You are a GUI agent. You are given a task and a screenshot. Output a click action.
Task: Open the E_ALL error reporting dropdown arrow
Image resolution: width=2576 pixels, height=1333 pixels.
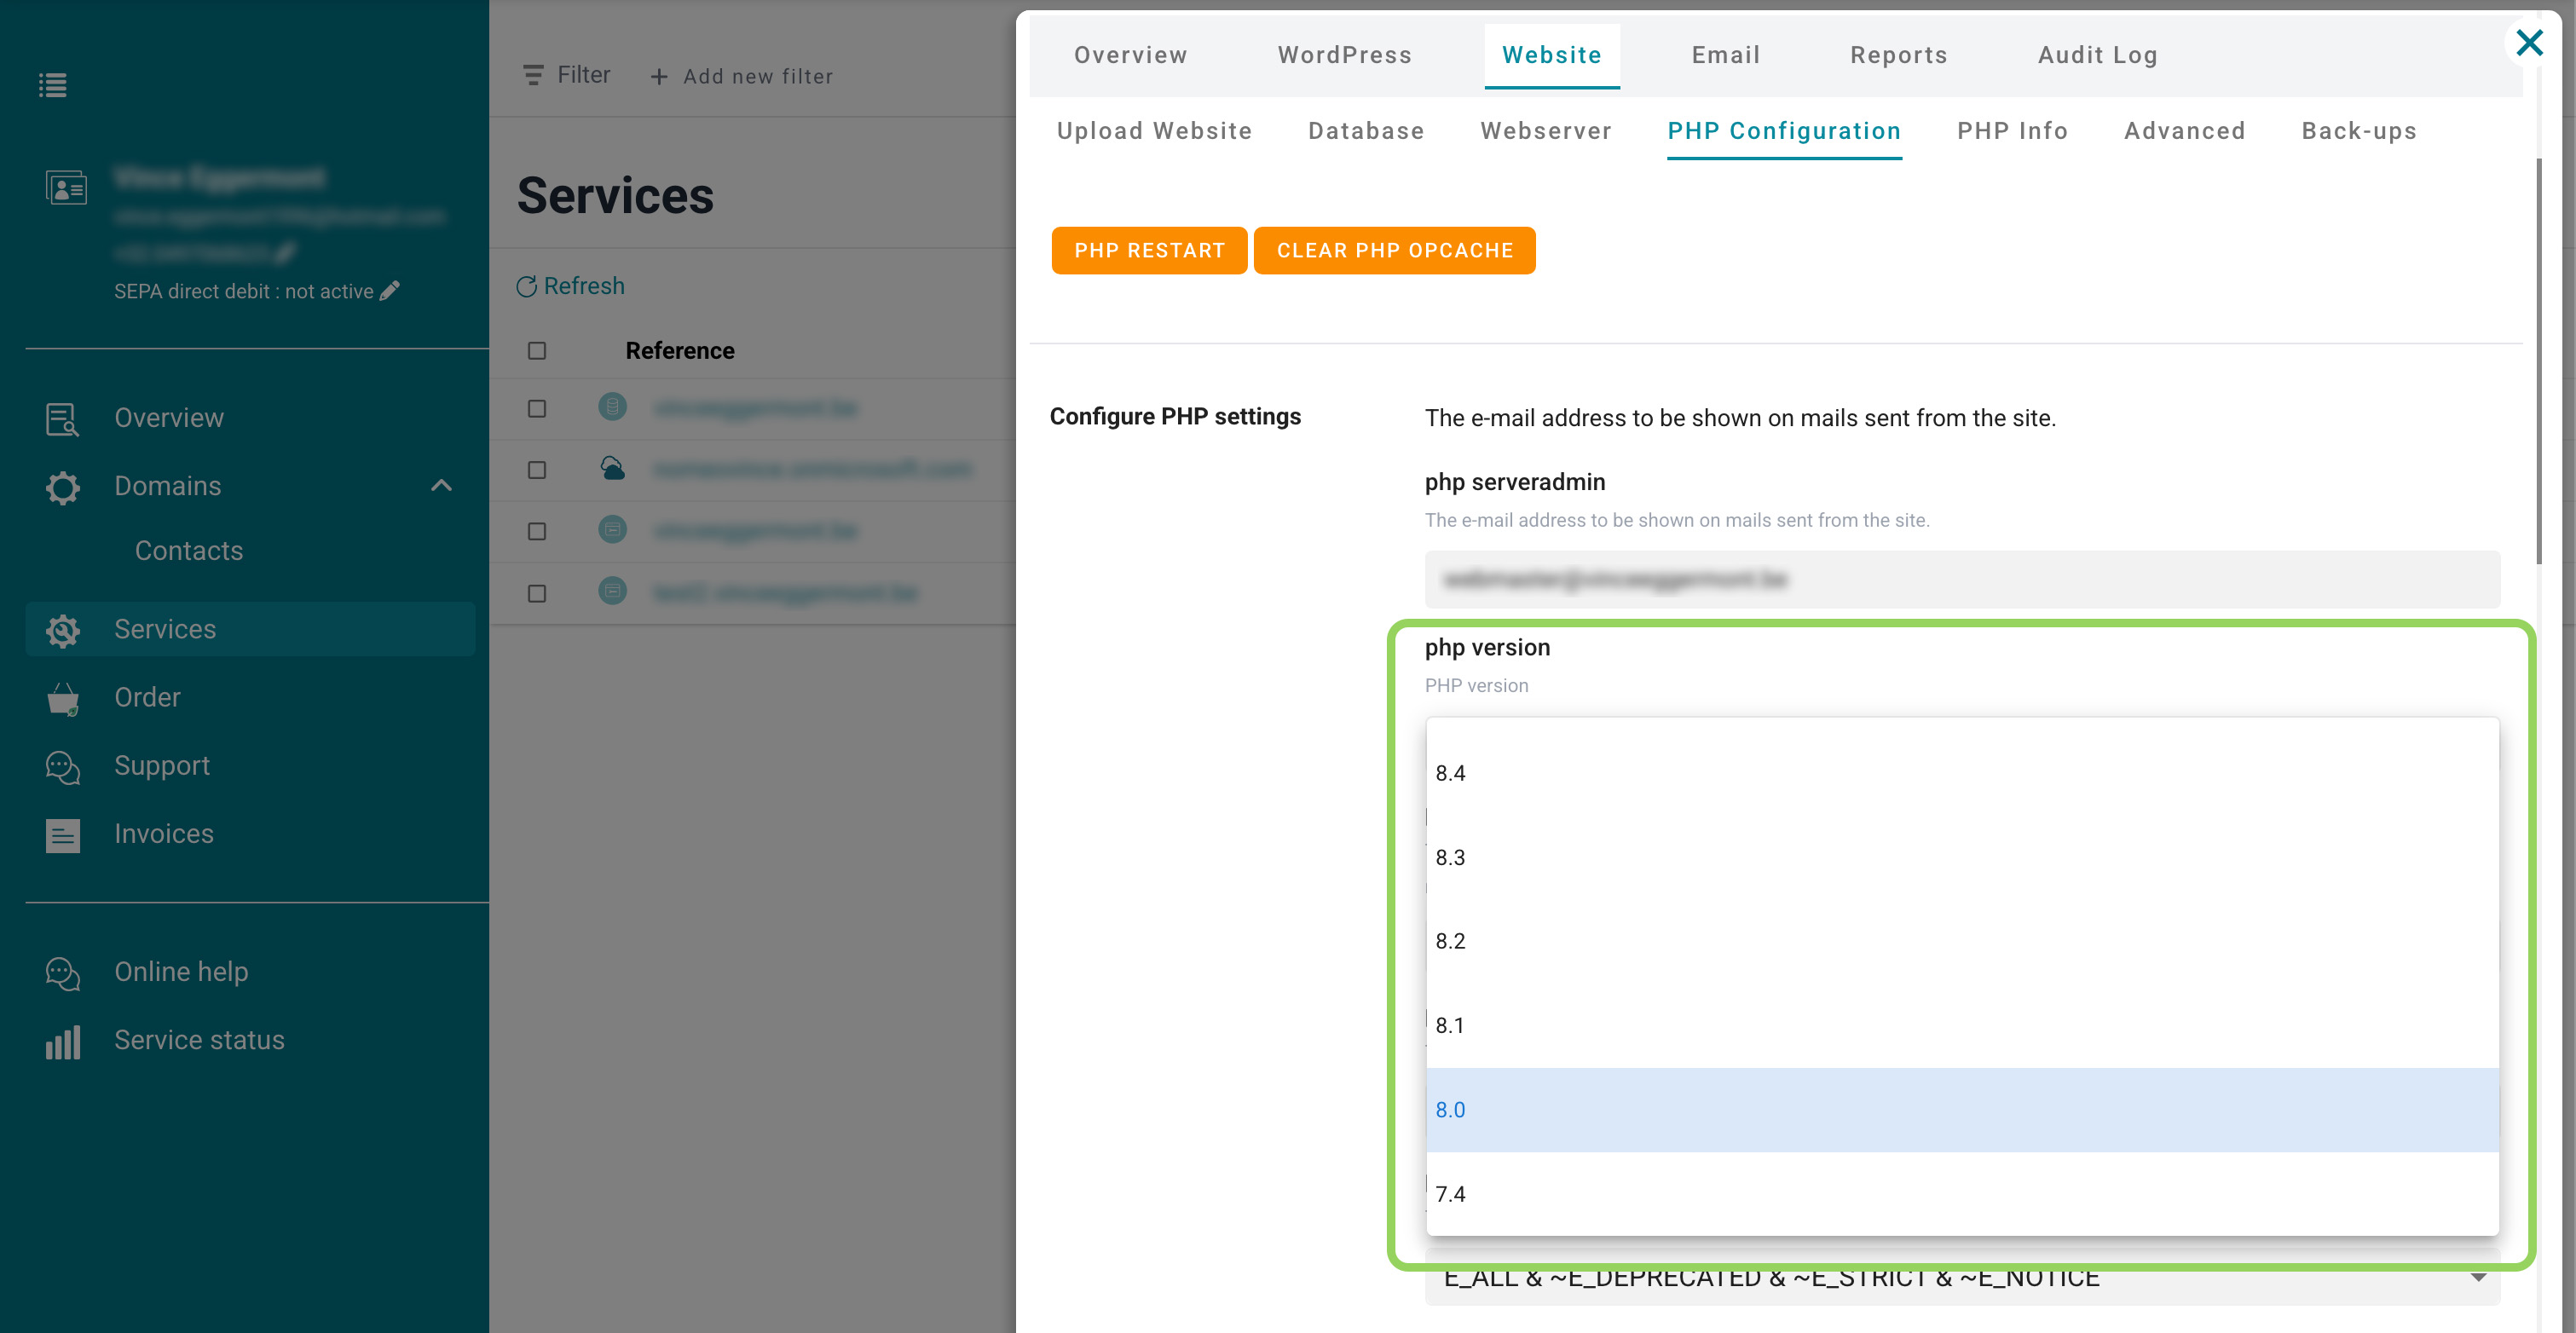2478,1277
